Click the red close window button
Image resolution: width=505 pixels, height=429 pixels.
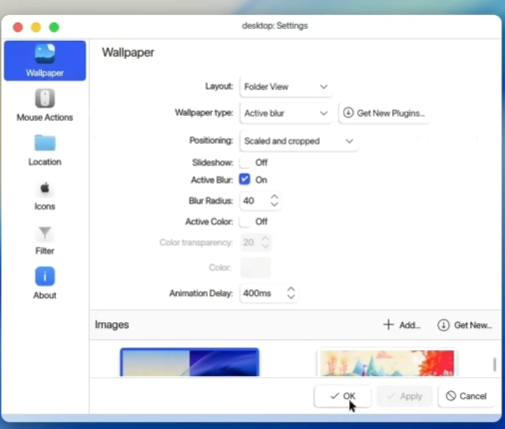tap(18, 27)
